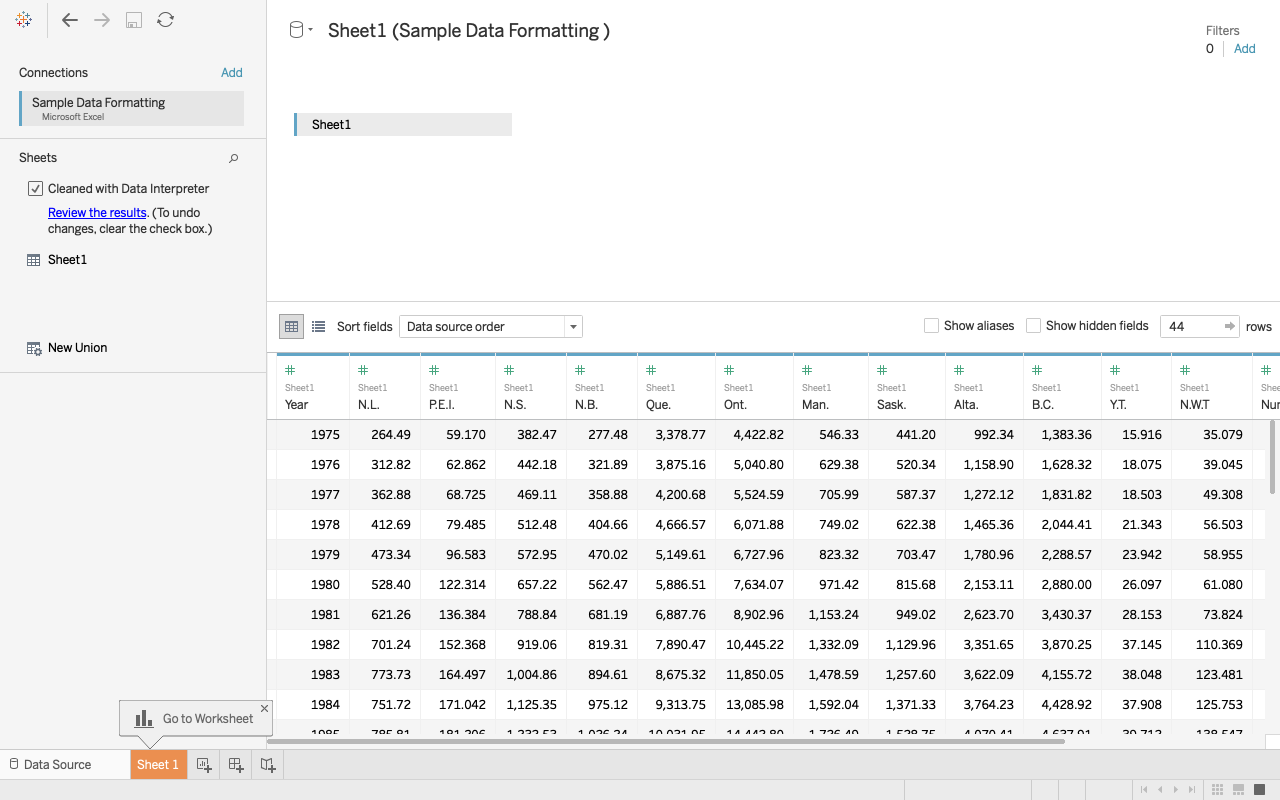The image size is (1280, 800).
Task: Change data type icon above B.C. column
Action: click(x=1037, y=371)
